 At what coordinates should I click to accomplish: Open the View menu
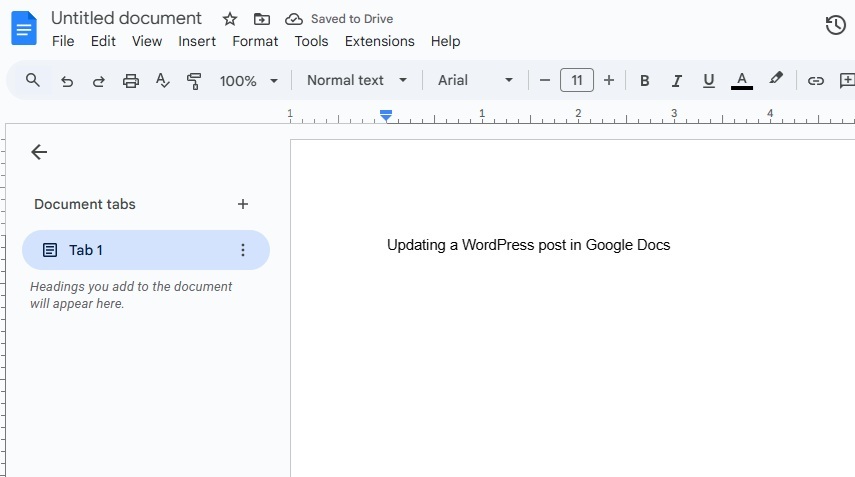(147, 41)
